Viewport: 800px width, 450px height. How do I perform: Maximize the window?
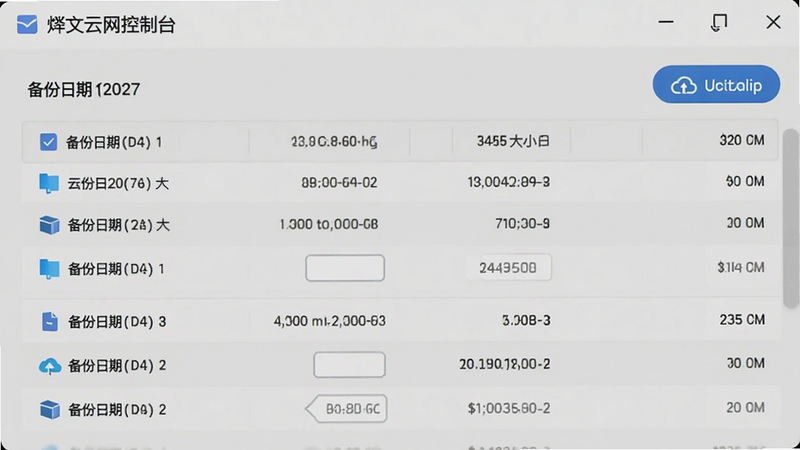click(x=719, y=22)
